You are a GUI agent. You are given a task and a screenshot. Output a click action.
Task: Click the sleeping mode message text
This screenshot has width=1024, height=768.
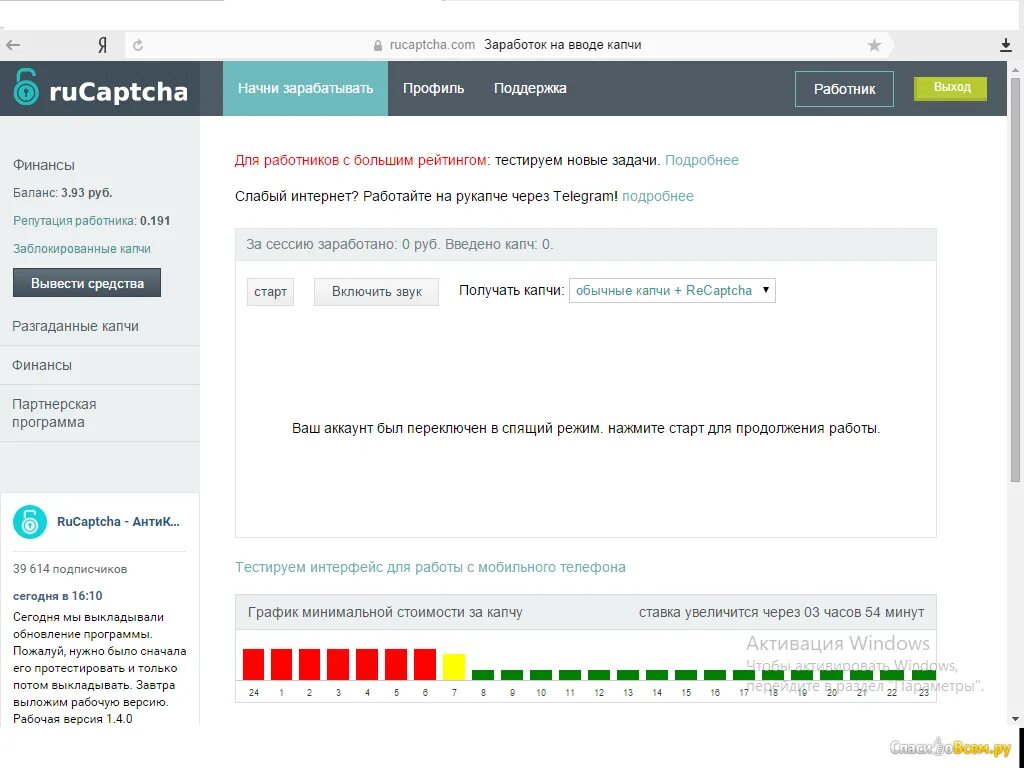click(x=586, y=428)
